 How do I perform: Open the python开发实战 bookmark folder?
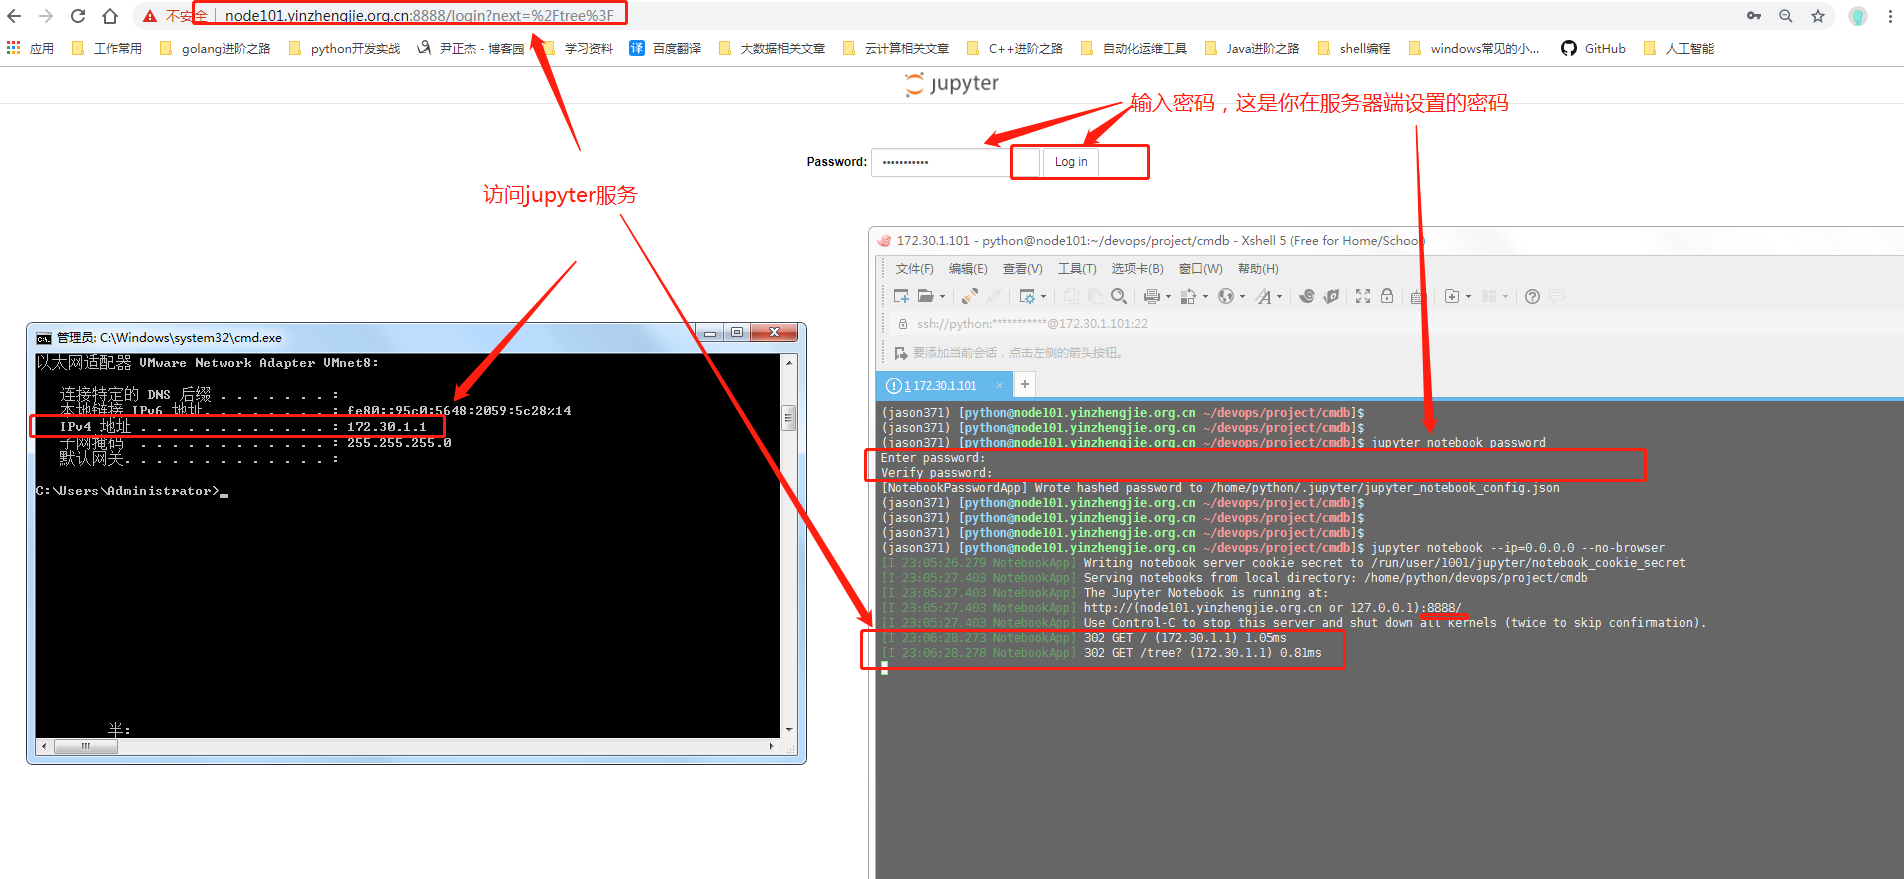click(x=344, y=48)
